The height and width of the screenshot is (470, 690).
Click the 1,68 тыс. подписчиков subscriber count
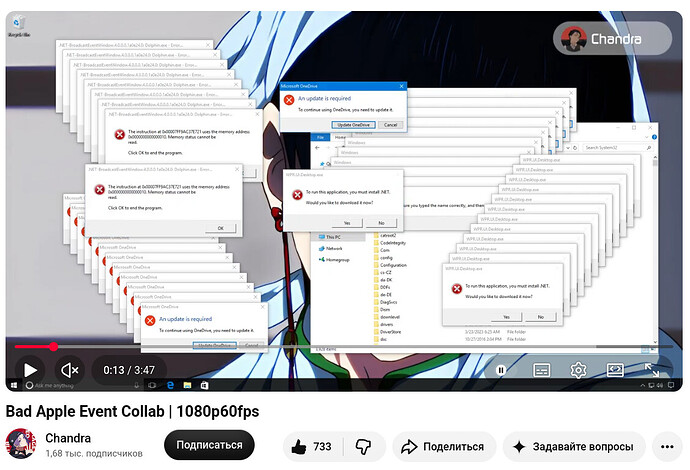tap(94, 454)
